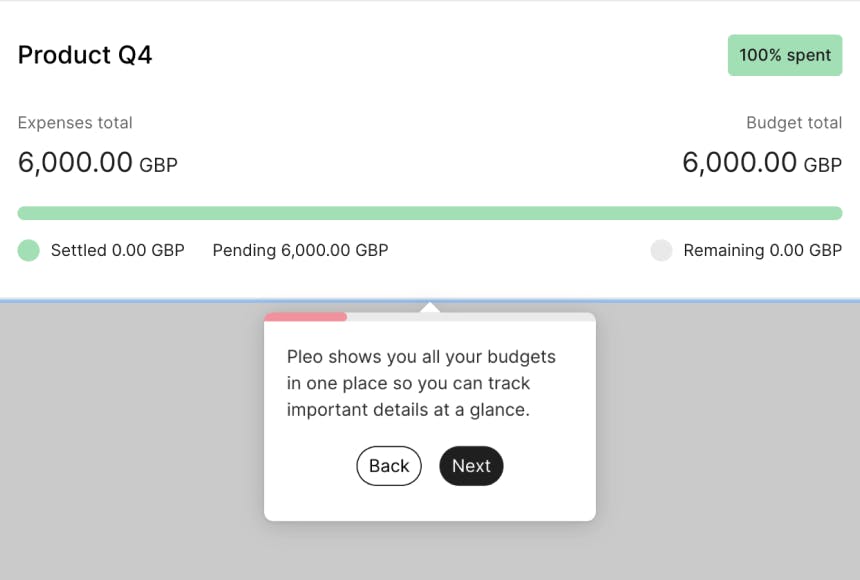Click the tooltip text about Pleo budgets
This screenshot has height=580, width=860.
tap(422, 383)
